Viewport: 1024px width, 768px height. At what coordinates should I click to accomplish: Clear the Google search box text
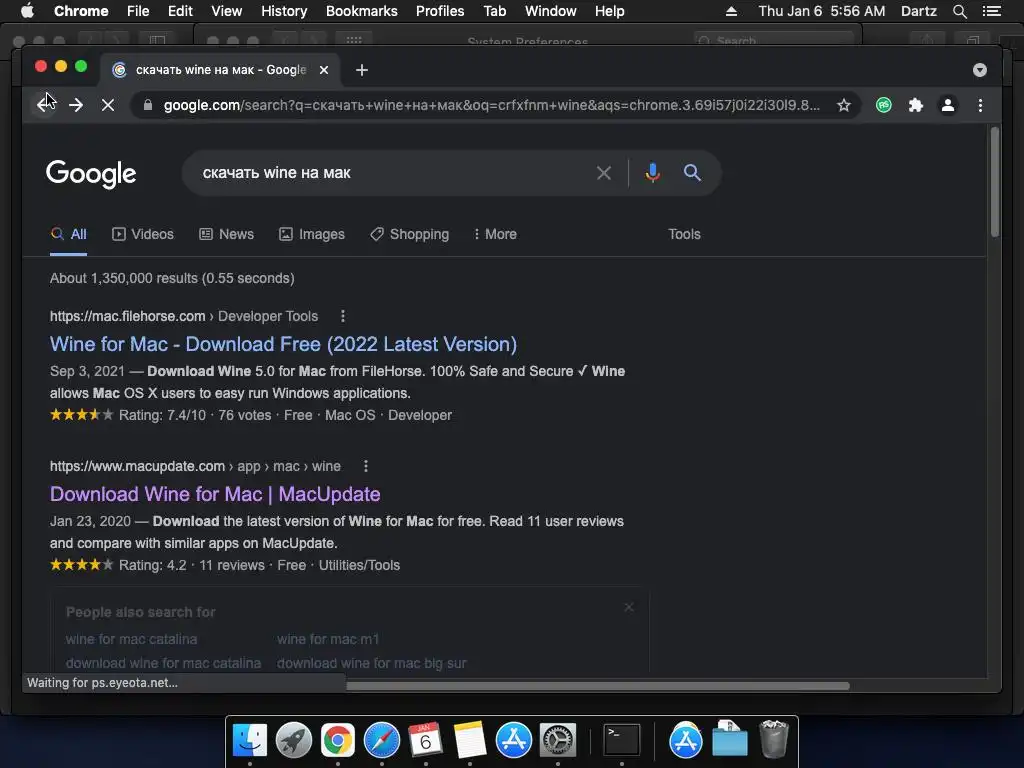(x=604, y=173)
